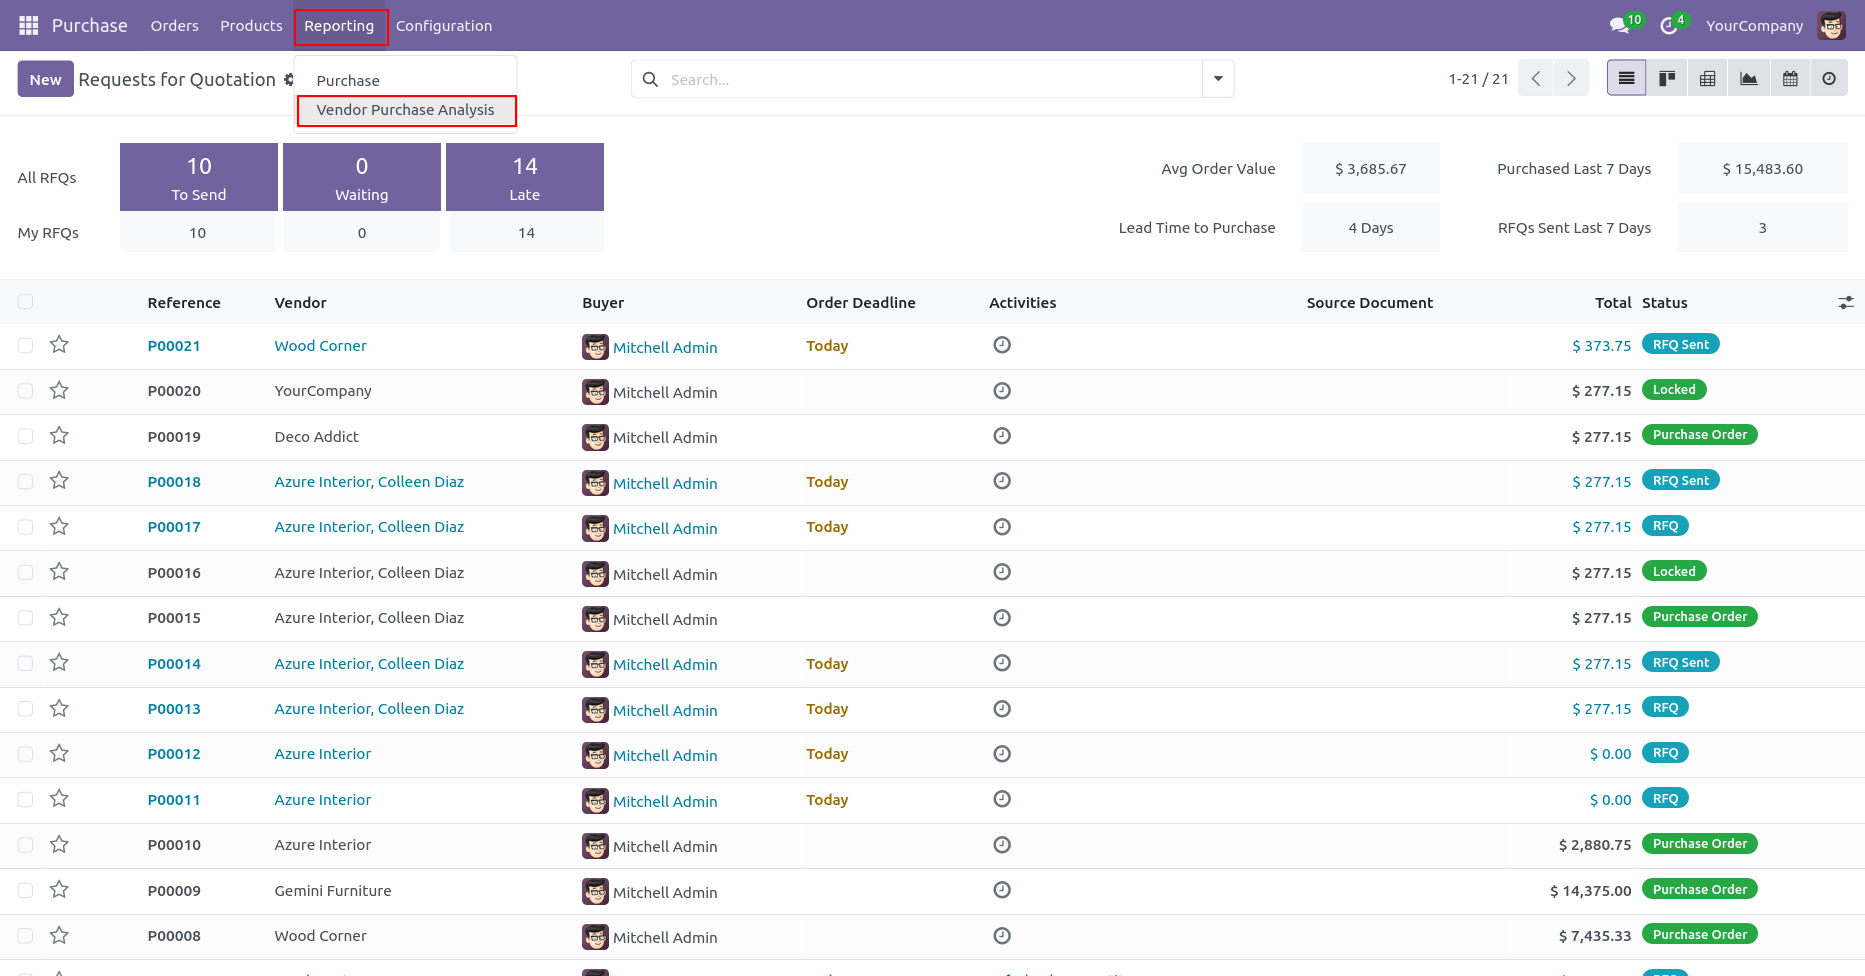Star the P00015 order as favorite
The height and width of the screenshot is (976, 1865).
[59, 617]
